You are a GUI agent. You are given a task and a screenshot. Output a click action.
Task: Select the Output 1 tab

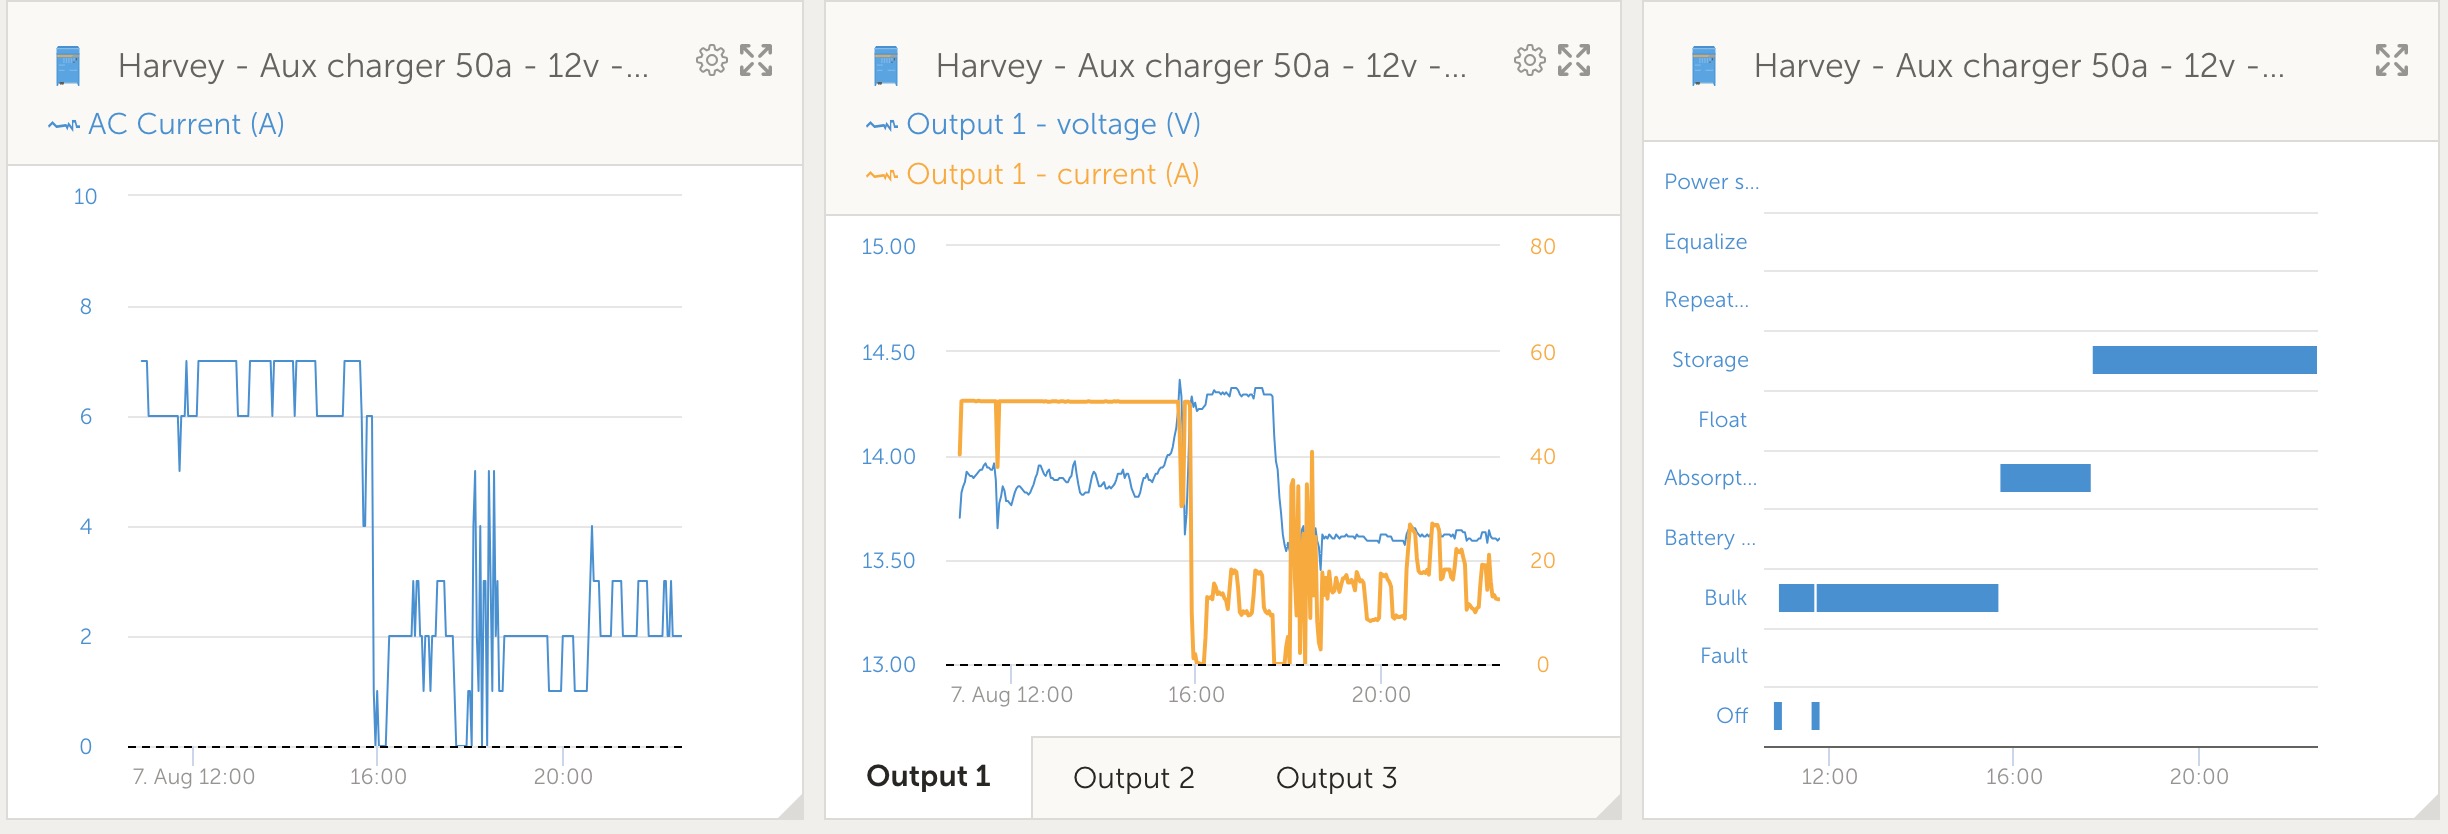[x=928, y=776]
